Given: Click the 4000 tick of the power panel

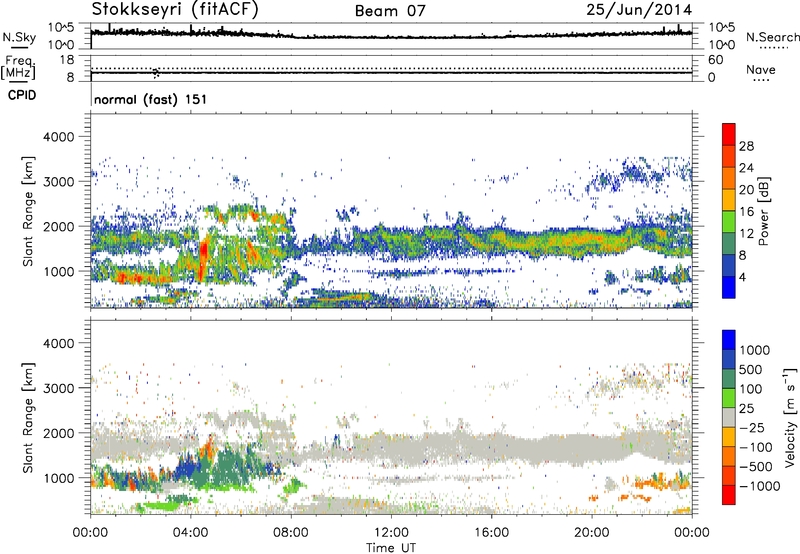Looking at the screenshot, I should coord(58,137).
